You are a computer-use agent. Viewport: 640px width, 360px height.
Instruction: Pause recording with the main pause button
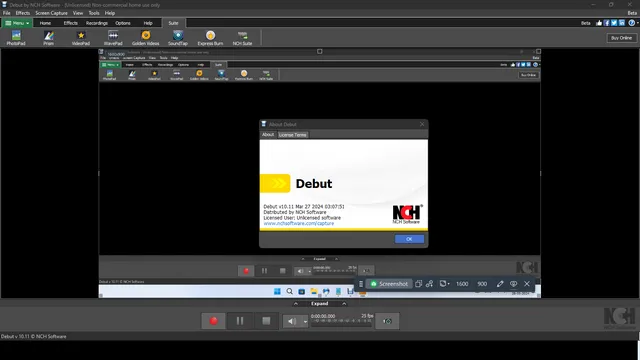[x=240, y=321]
